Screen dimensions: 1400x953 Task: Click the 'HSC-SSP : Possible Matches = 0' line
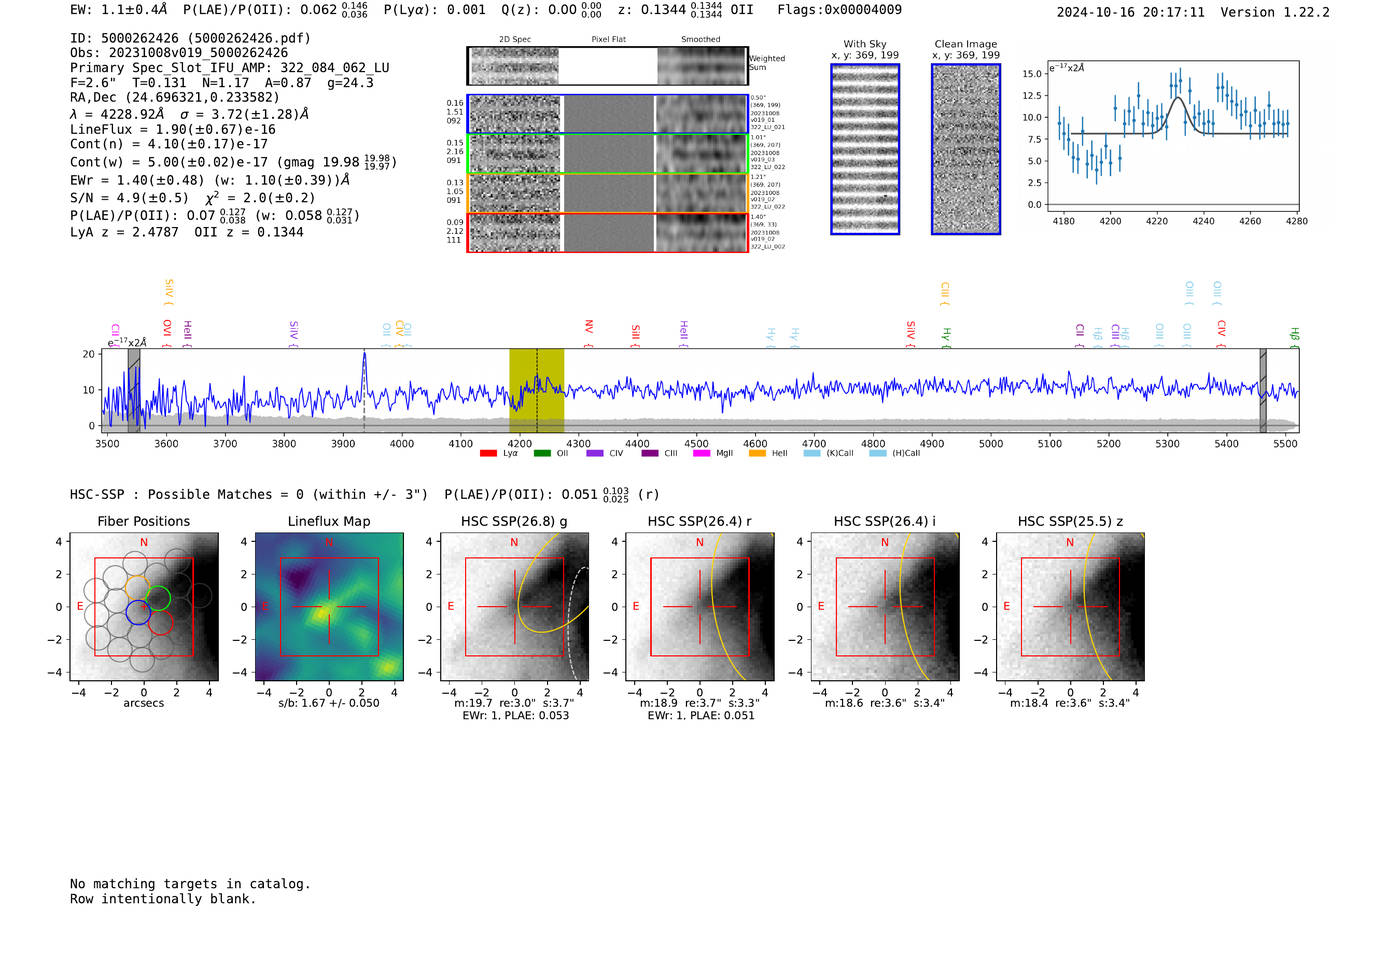(x=249, y=494)
